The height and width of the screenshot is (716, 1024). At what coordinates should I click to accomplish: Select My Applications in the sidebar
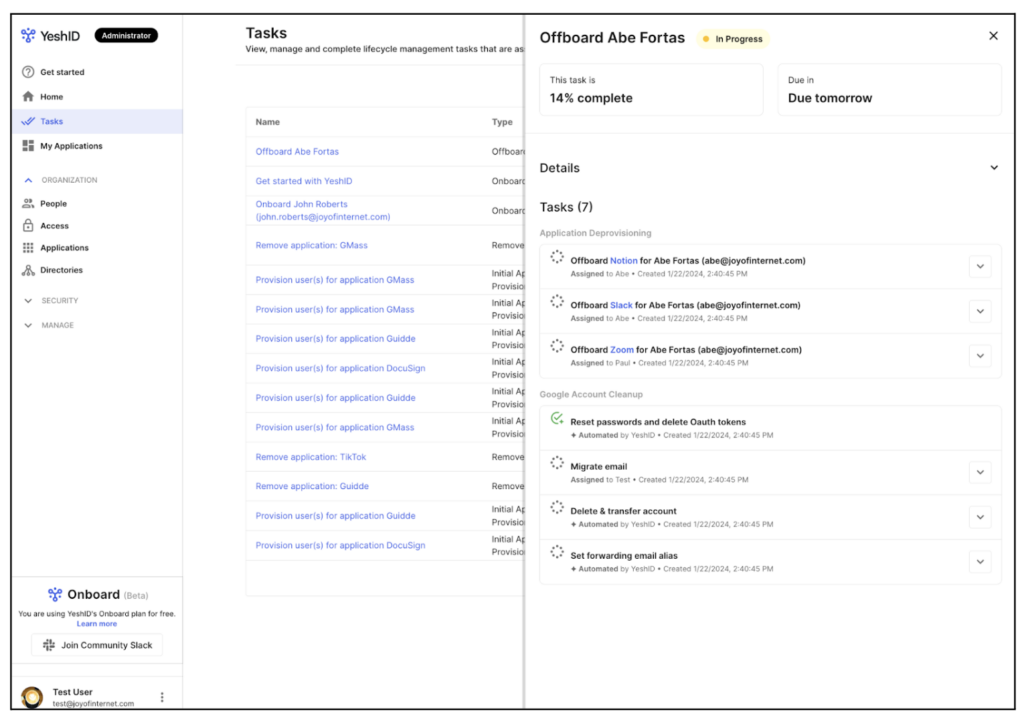(97, 146)
